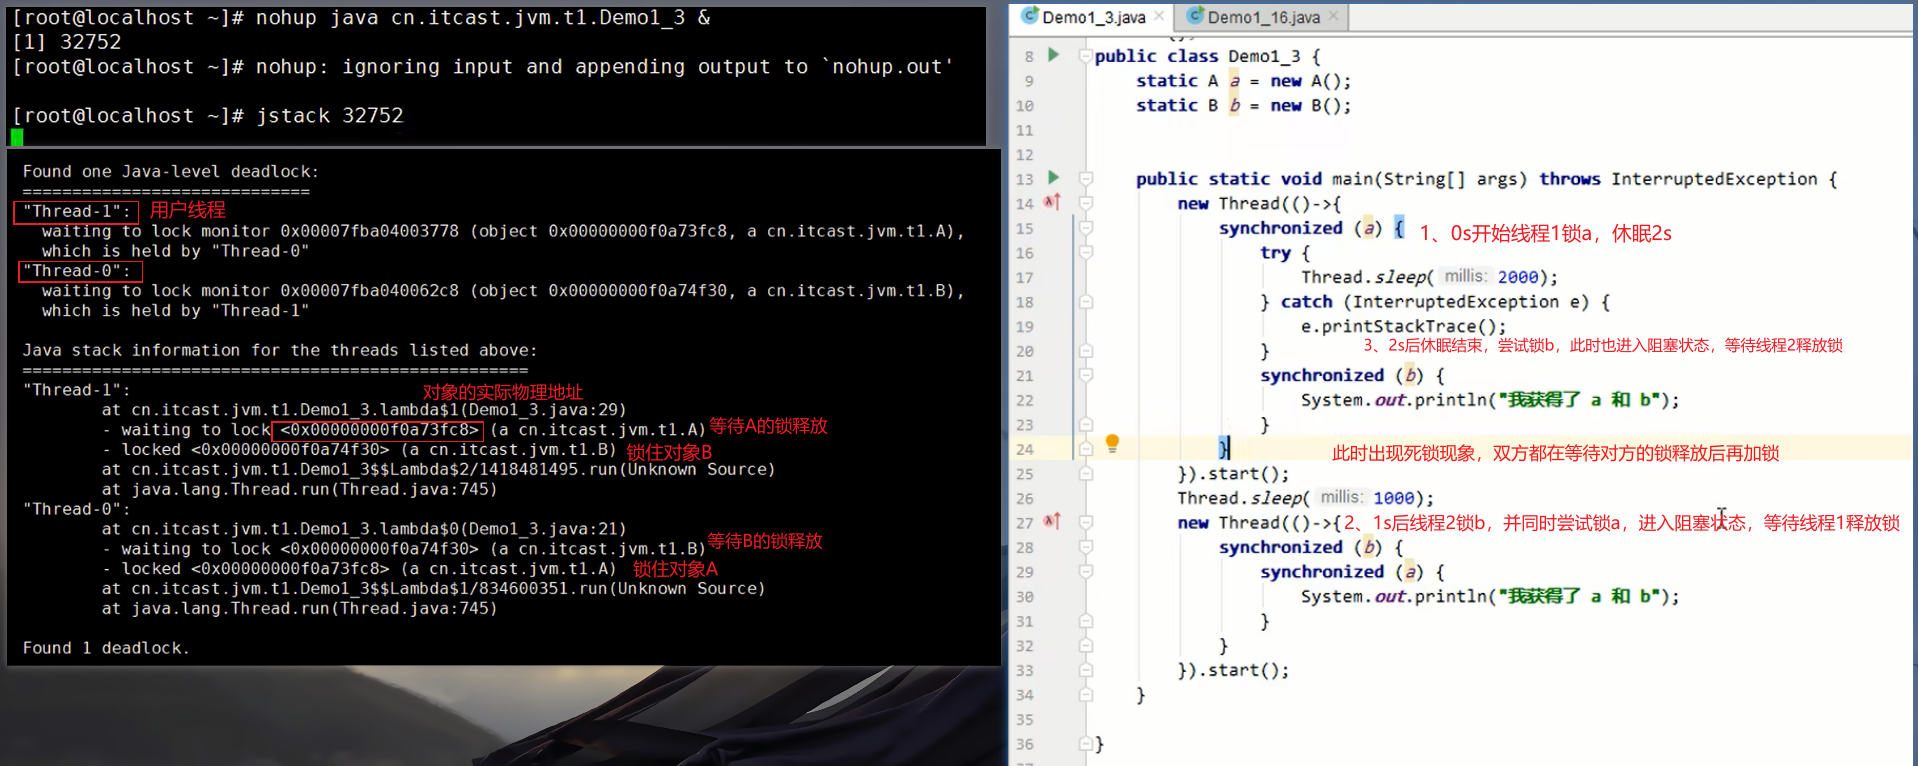
Task: Close the Demo1_16.java editor tab
Action: click(x=1333, y=16)
